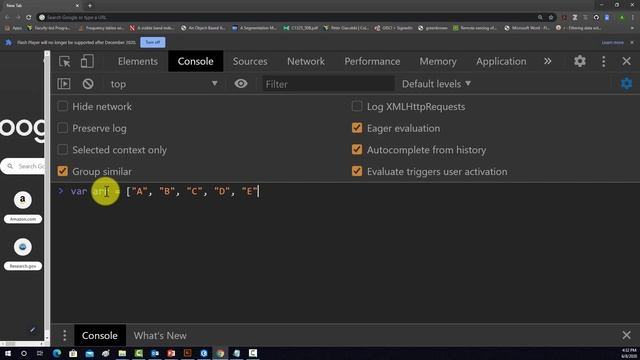Image resolution: width=640 pixels, height=360 pixels.
Task: Open the Research.gov shortcut tile
Action: pyautogui.click(x=23, y=253)
